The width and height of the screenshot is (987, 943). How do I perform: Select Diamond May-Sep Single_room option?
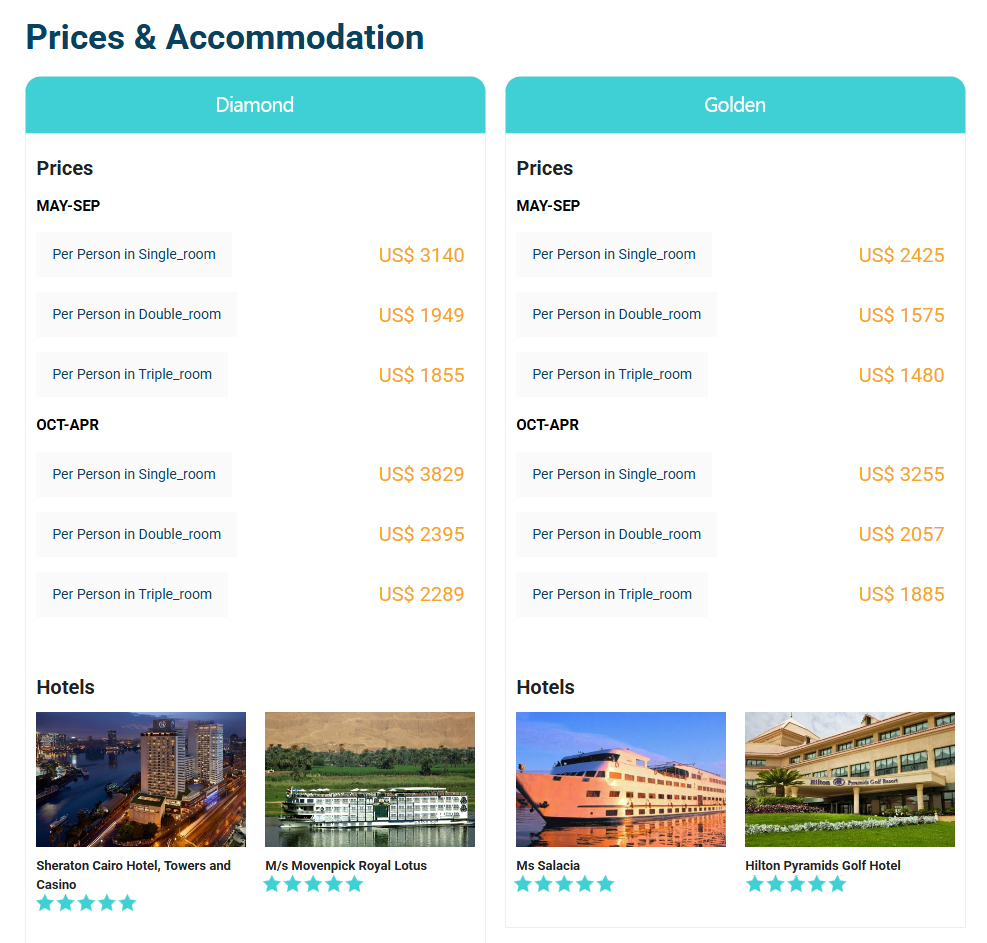pos(134,254)
